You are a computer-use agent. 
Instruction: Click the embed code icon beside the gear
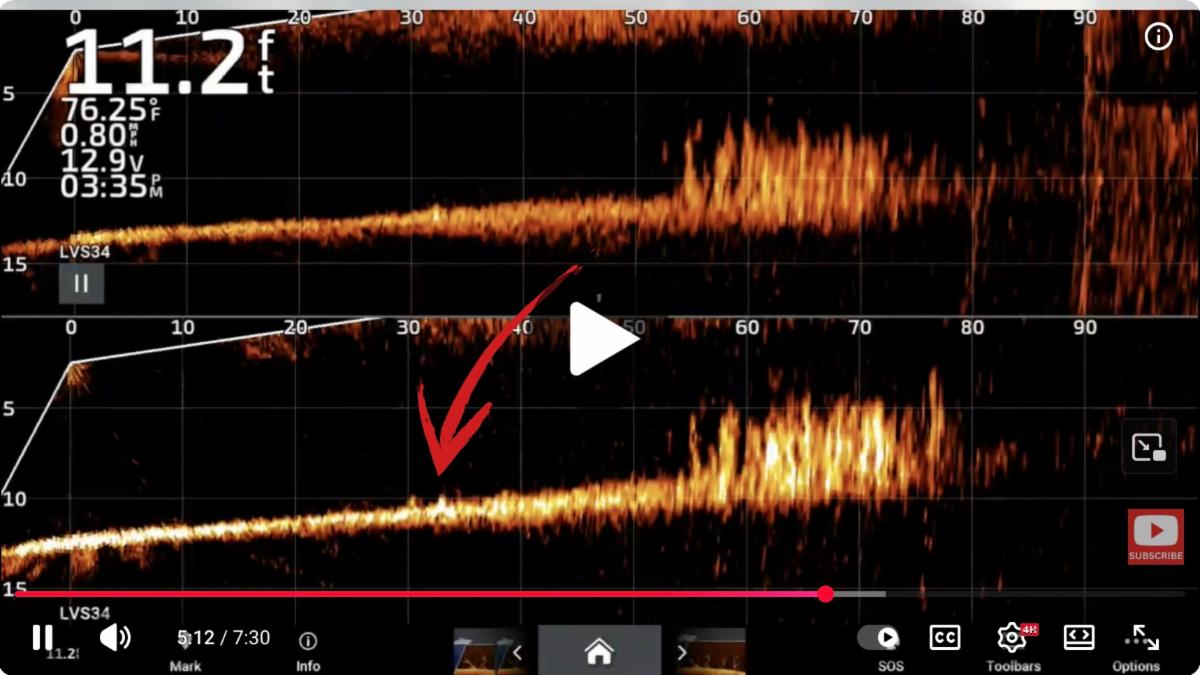coord(1078,637)
